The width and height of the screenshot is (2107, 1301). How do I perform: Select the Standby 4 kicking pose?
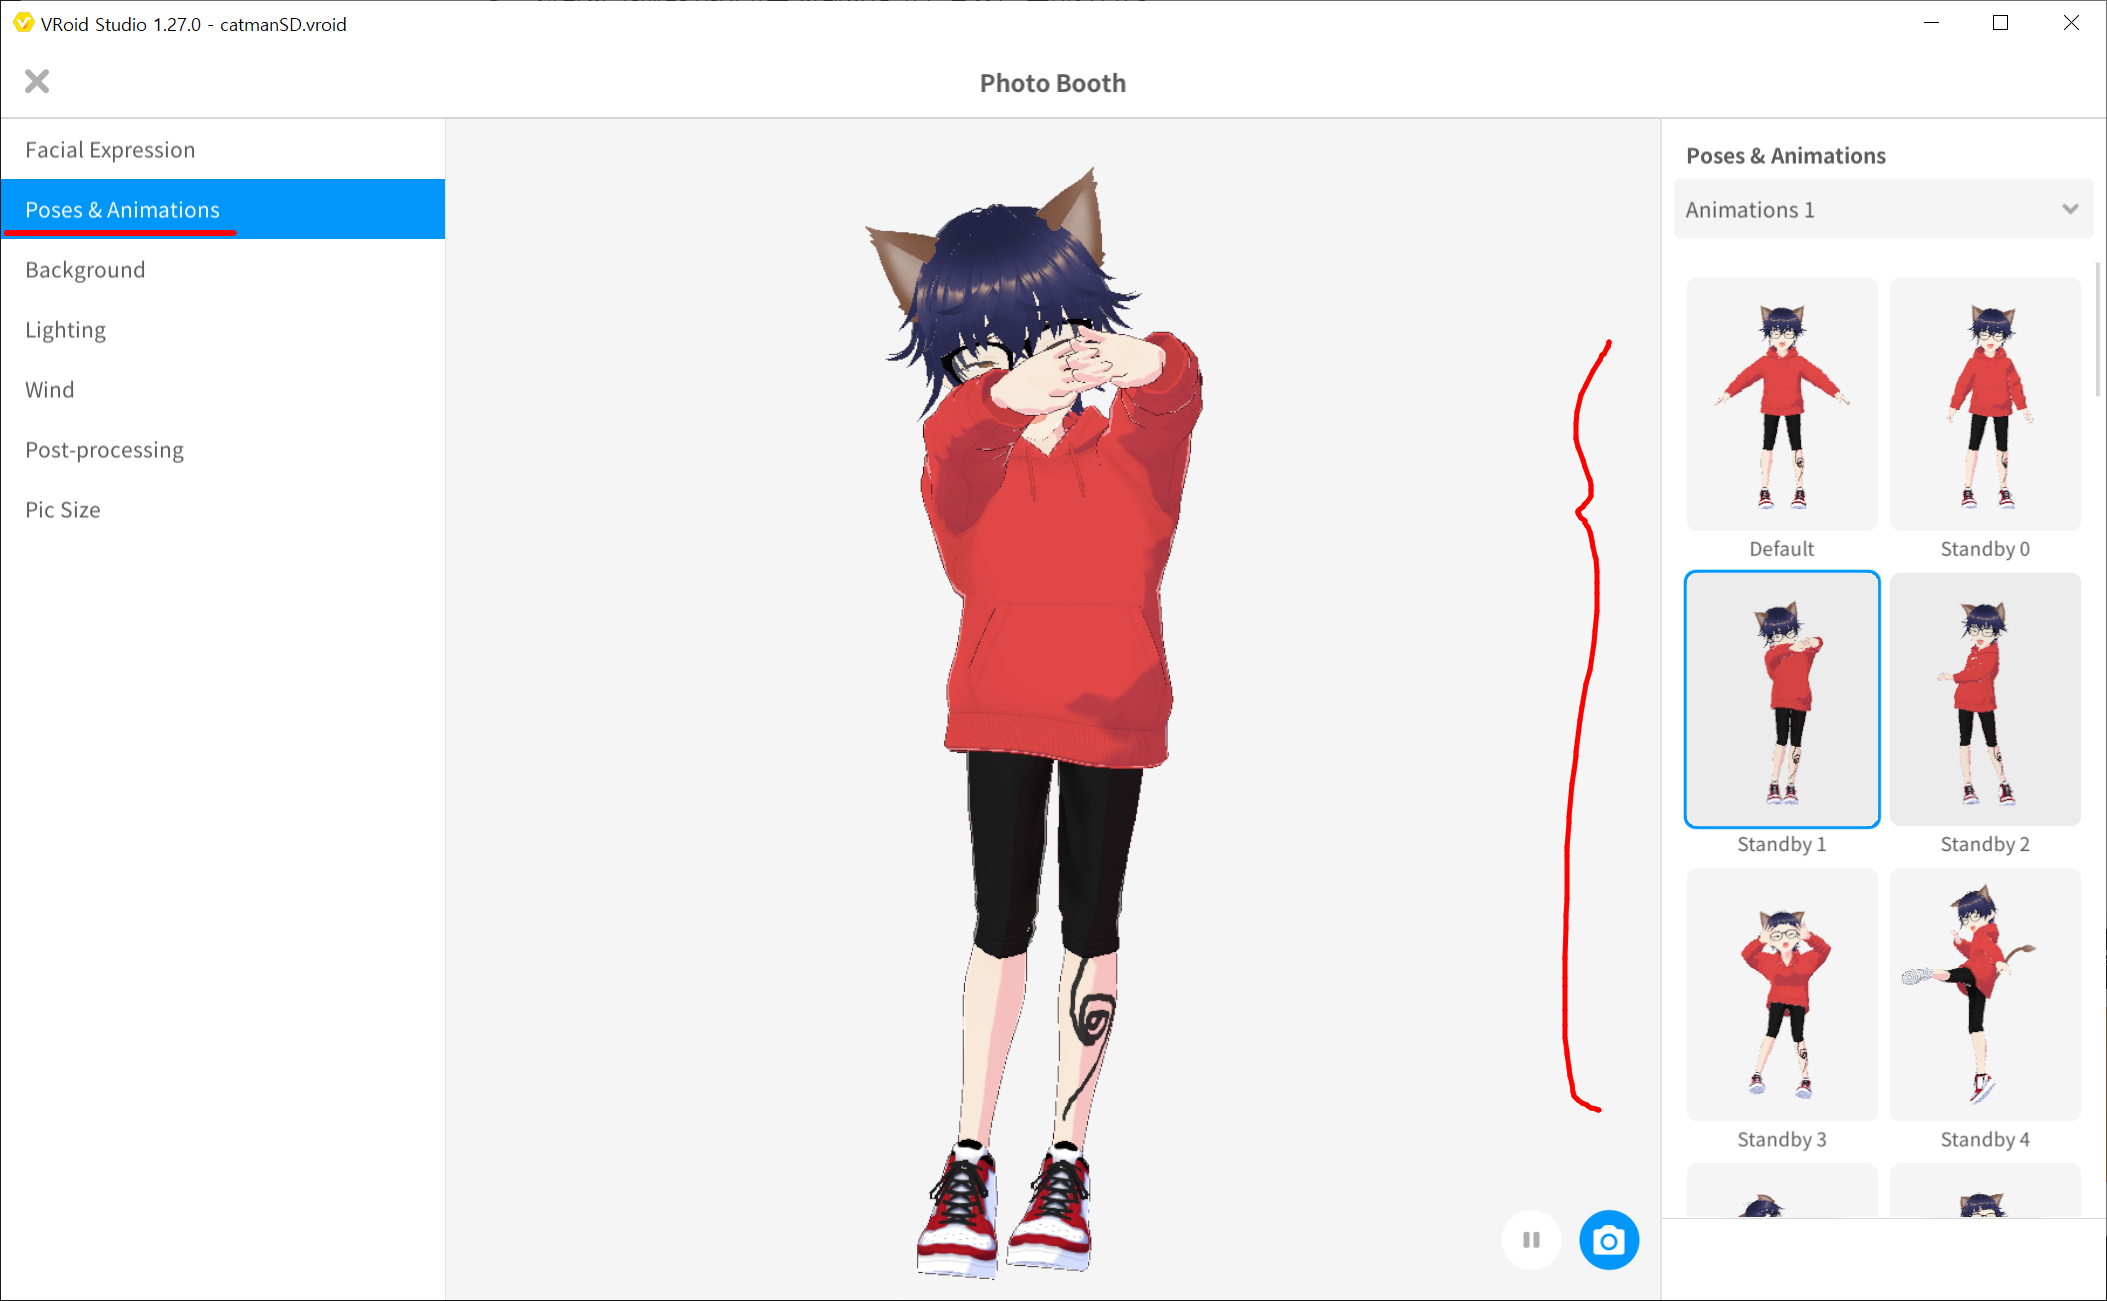click(x=1984, y=994)
